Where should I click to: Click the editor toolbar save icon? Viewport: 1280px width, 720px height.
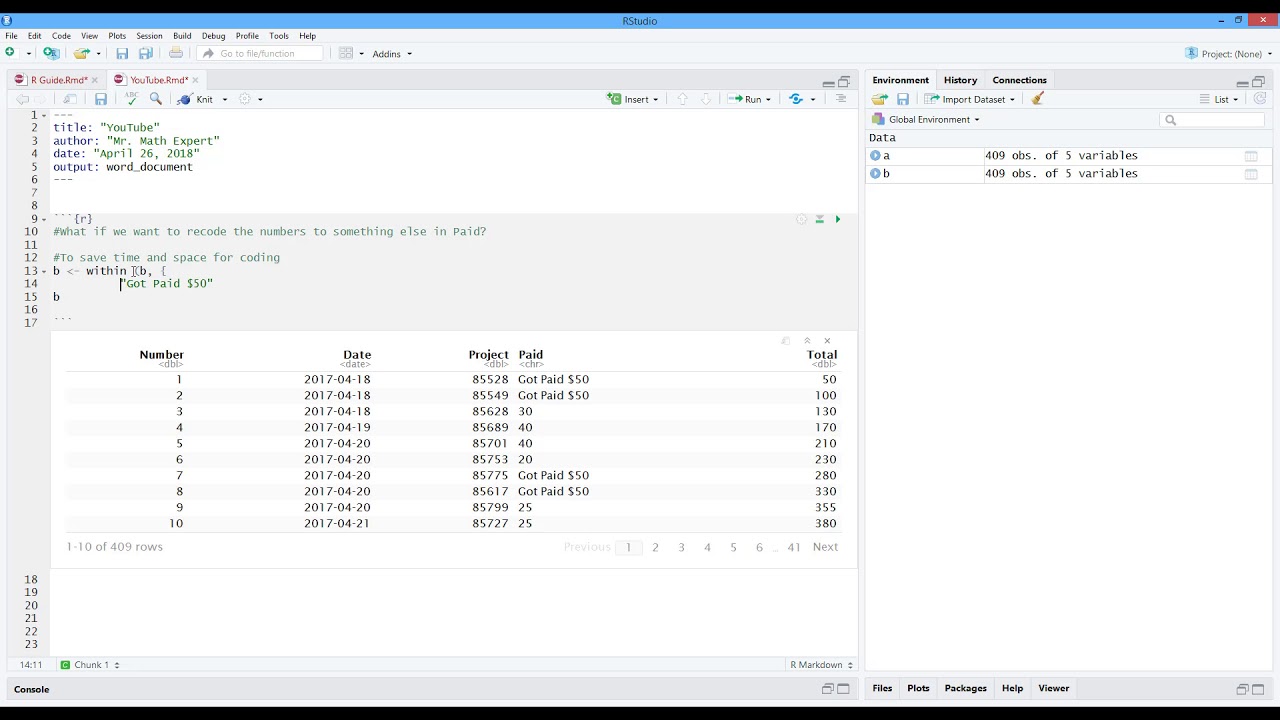tap(101, 99)
